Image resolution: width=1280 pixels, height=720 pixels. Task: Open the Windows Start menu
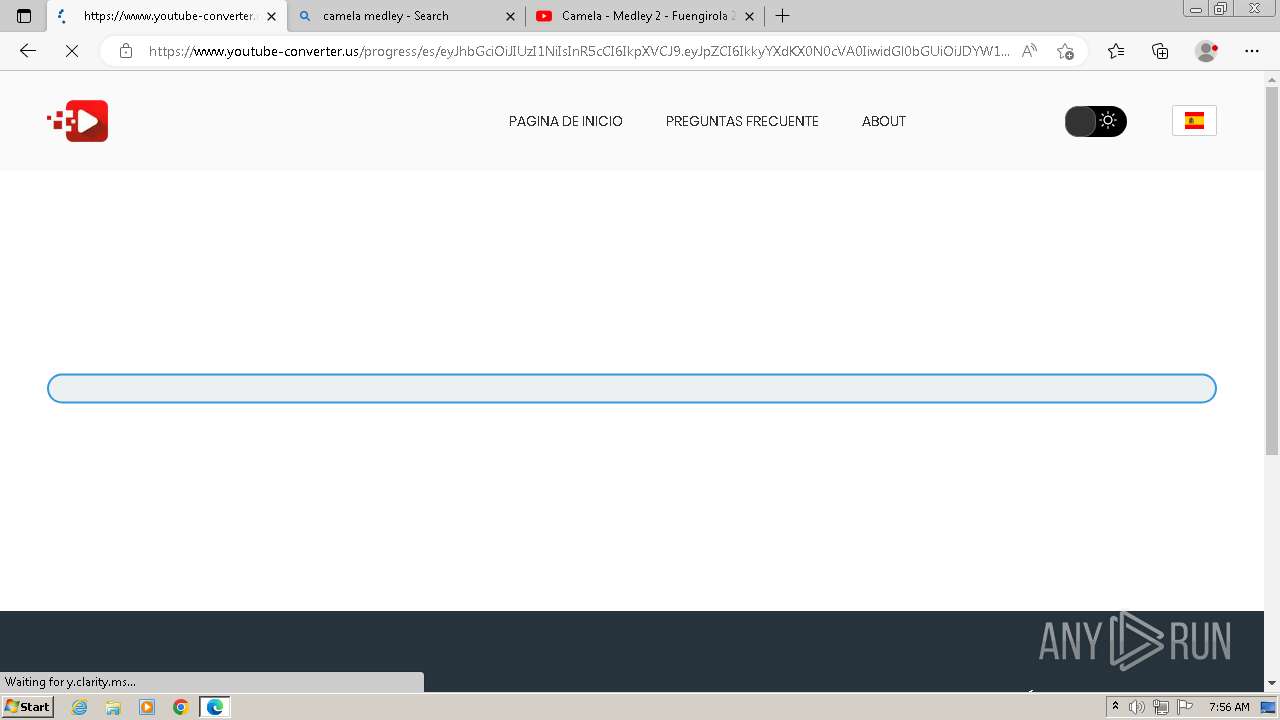coord(28,707)
